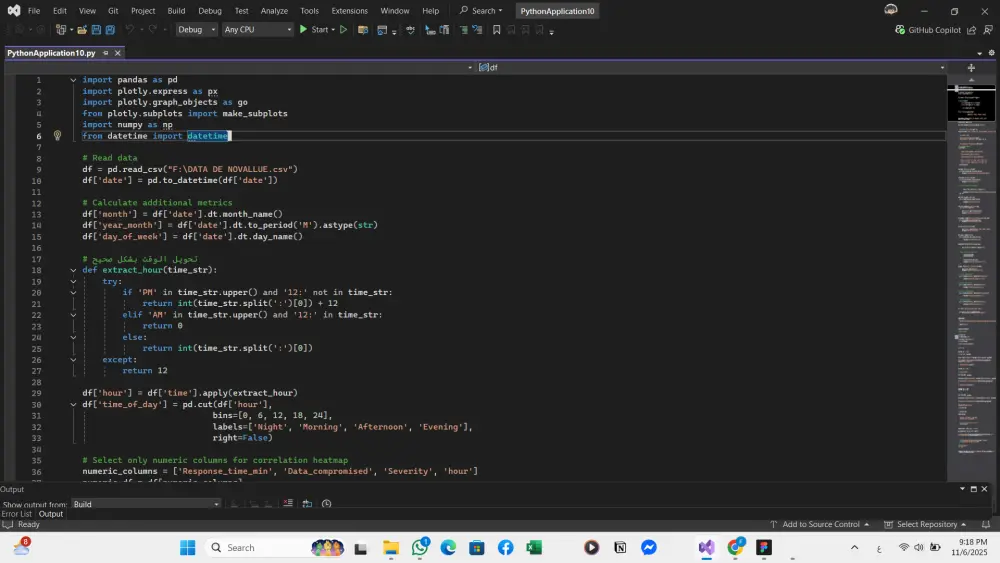Image resolution: width=1000 pixels, height=563 pixels.
Task: Open the File menu
Action: [34, 11]
